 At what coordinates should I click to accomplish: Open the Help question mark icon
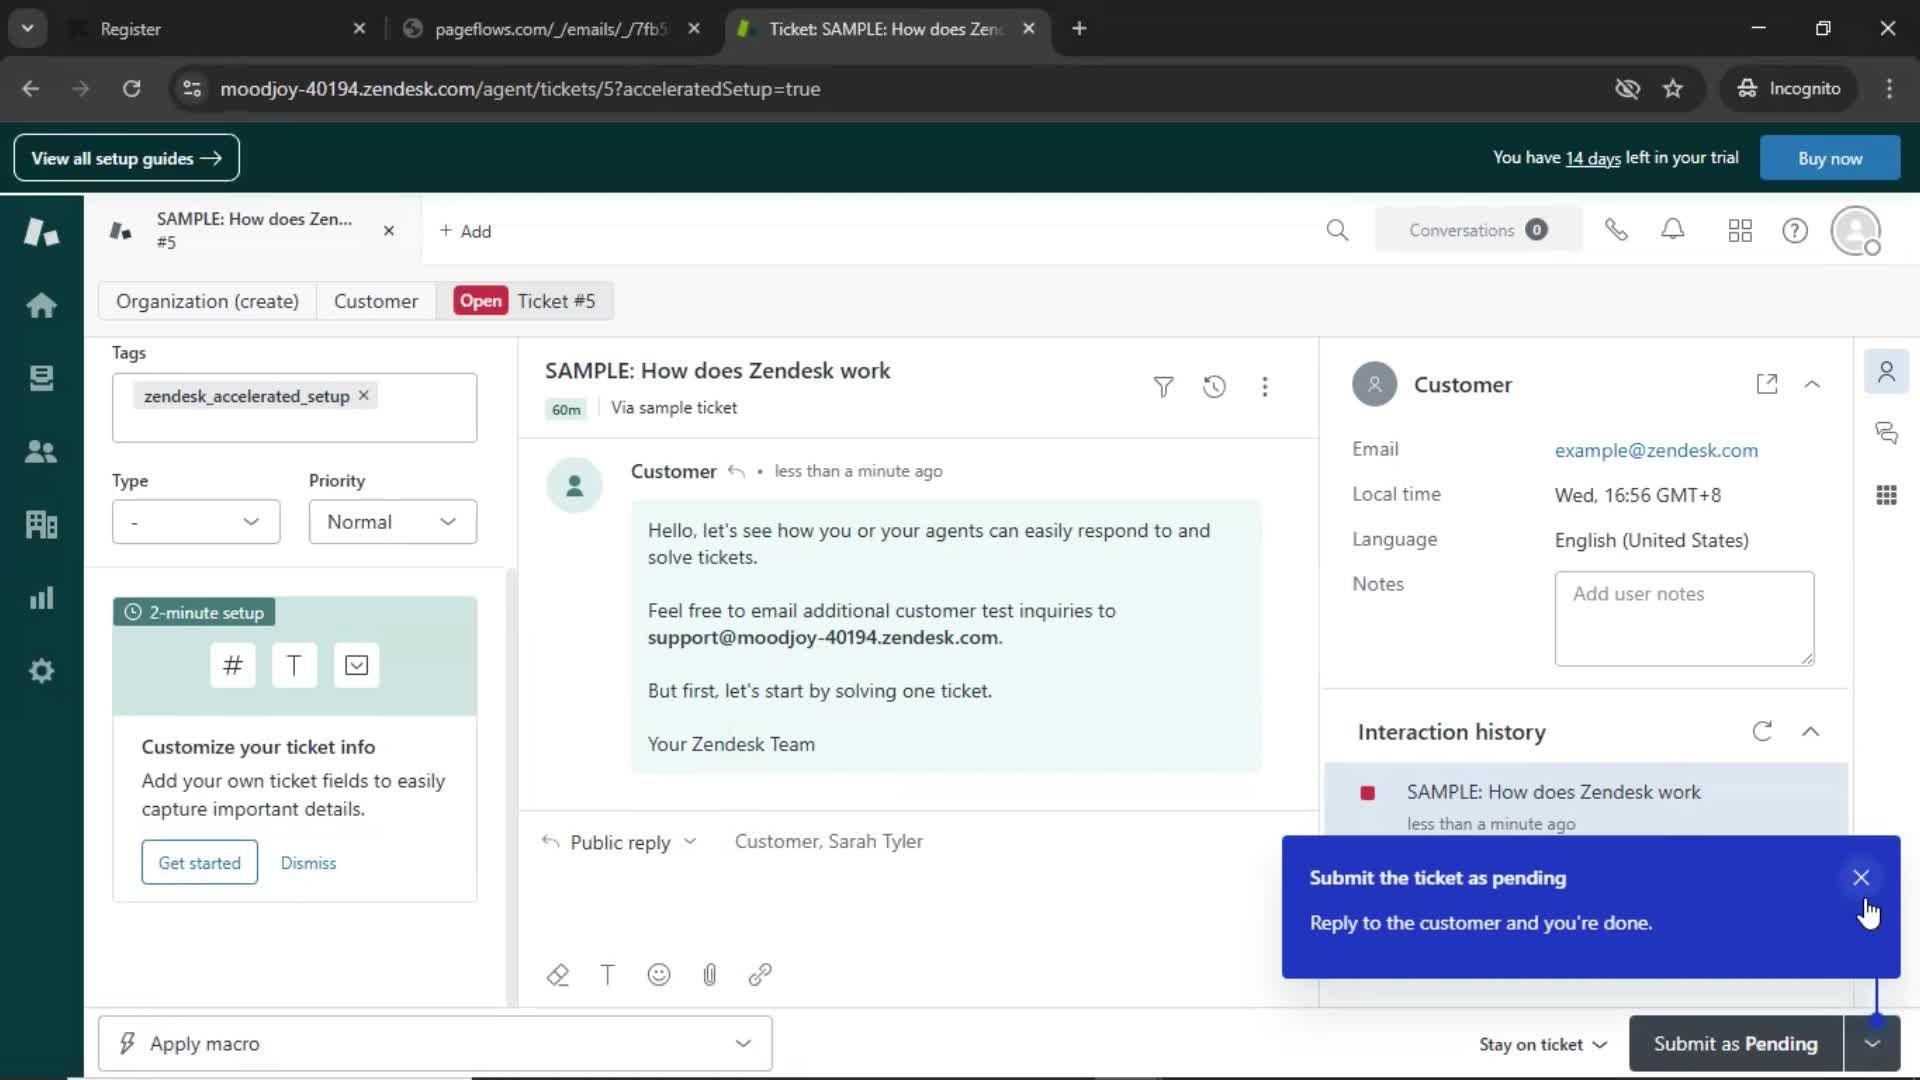pos(1795,231)
